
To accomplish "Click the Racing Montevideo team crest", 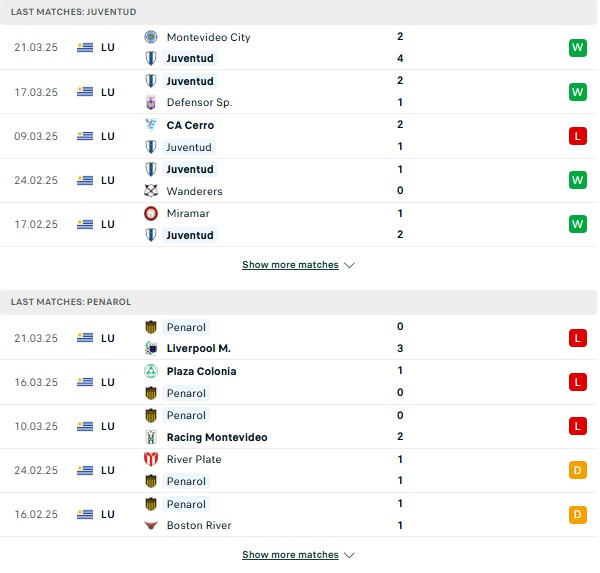I will click(x=151, y=437).
